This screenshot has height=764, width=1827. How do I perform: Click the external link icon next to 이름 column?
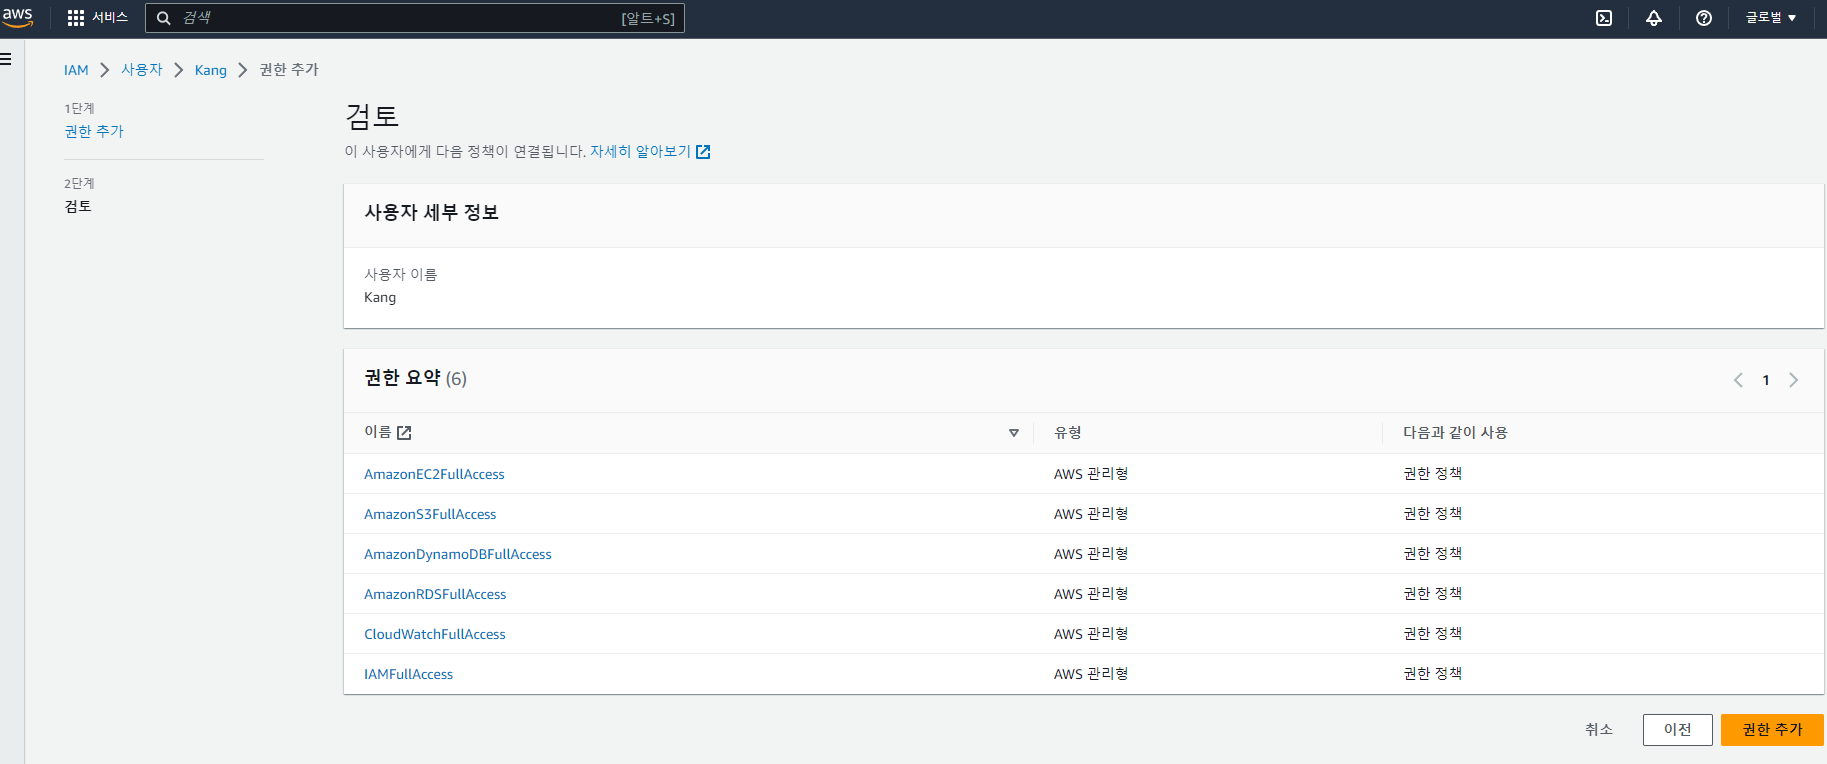coord(404,433)
